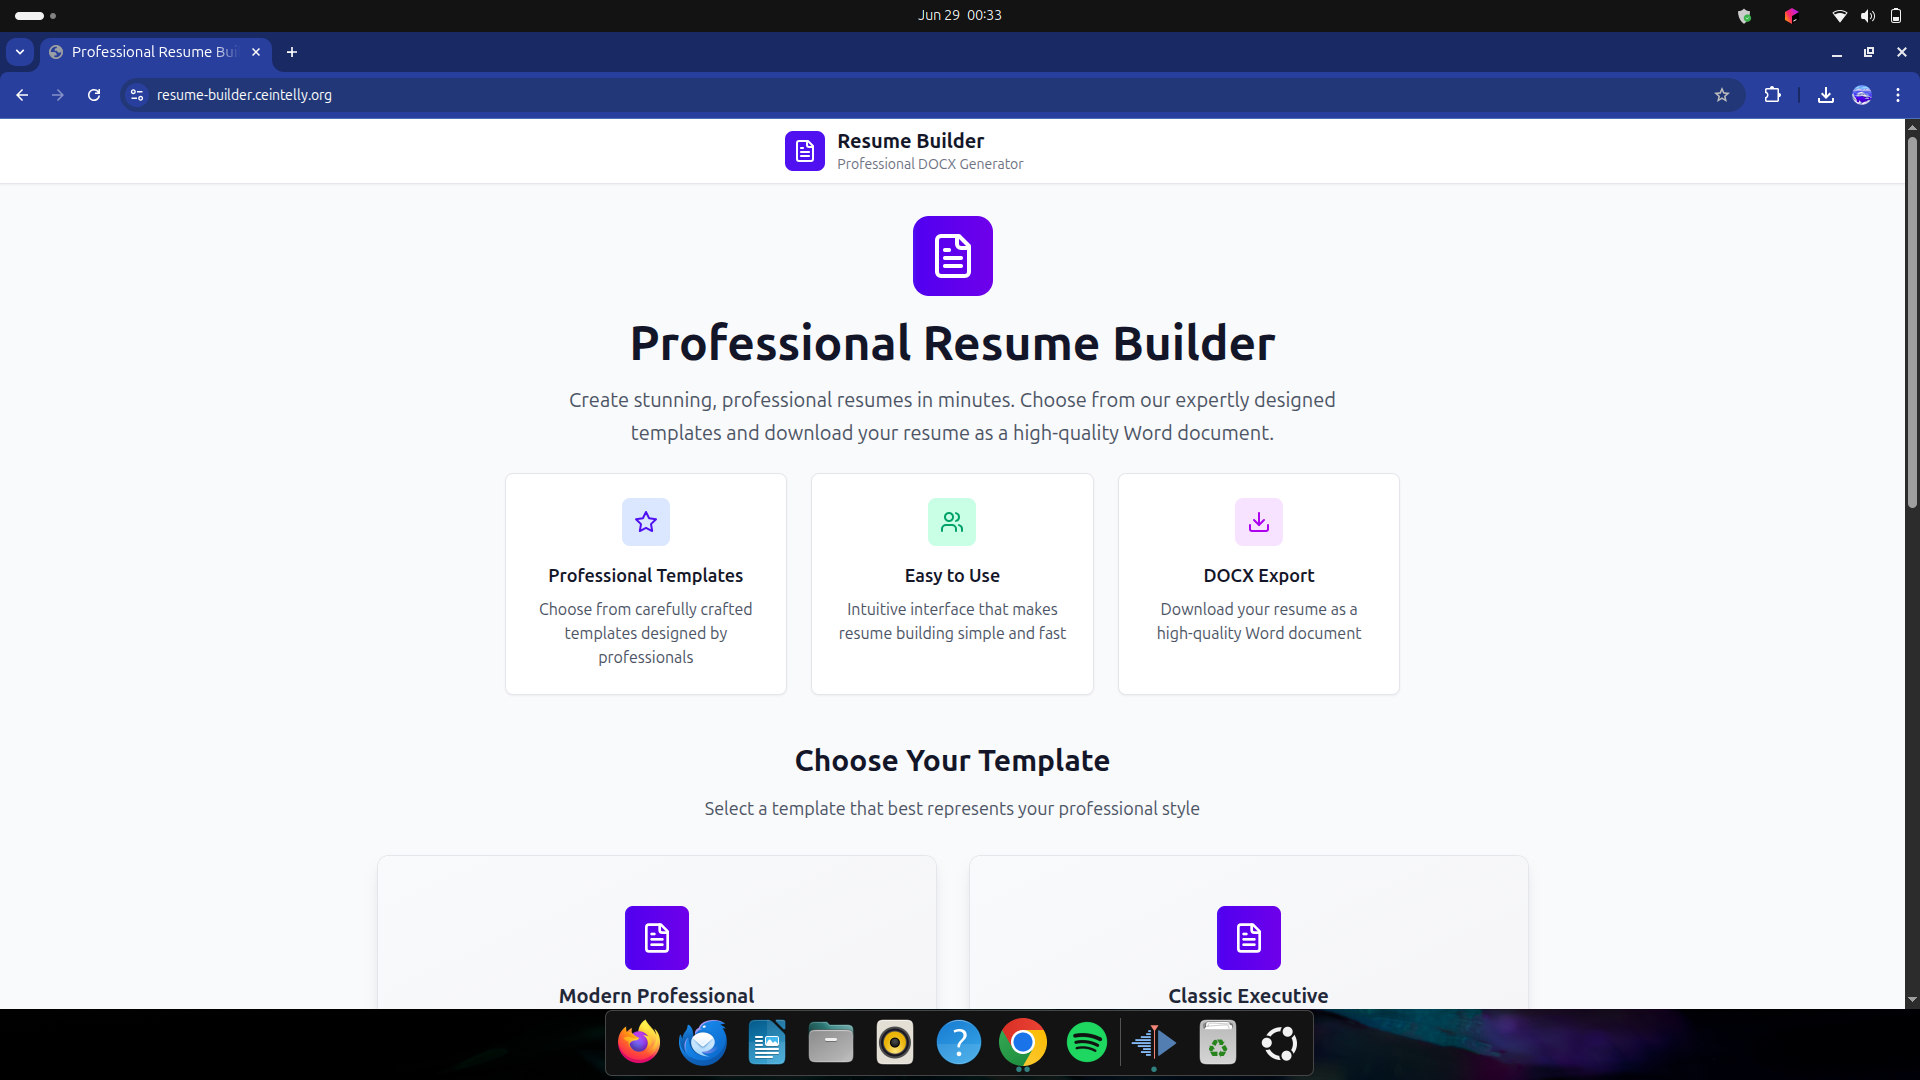The width and height of the screenshot is (1920, 1080).
Task: Click the users icon in Easy to Use card
Action: coord(951,522)
